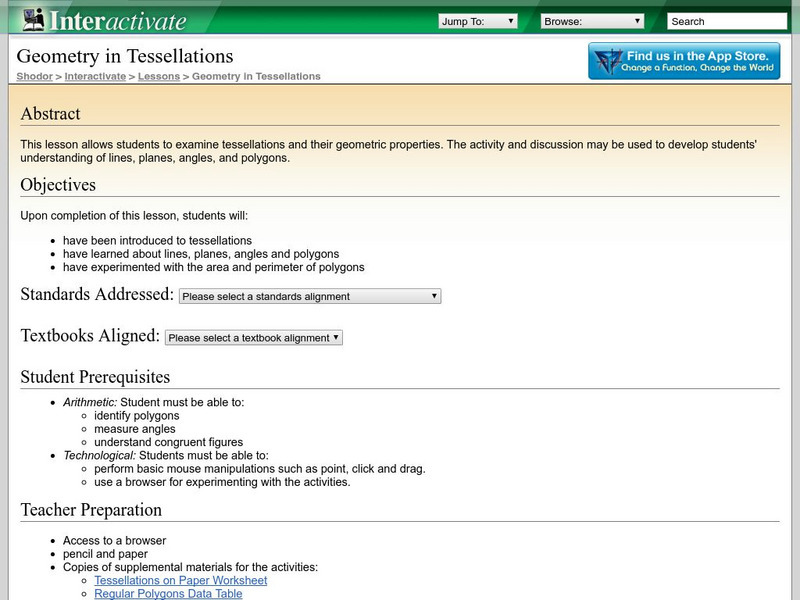Expand the standards alignment dropdown
Image resolution: width=800 pixels, height=600 pixels.
click(310, 296)
